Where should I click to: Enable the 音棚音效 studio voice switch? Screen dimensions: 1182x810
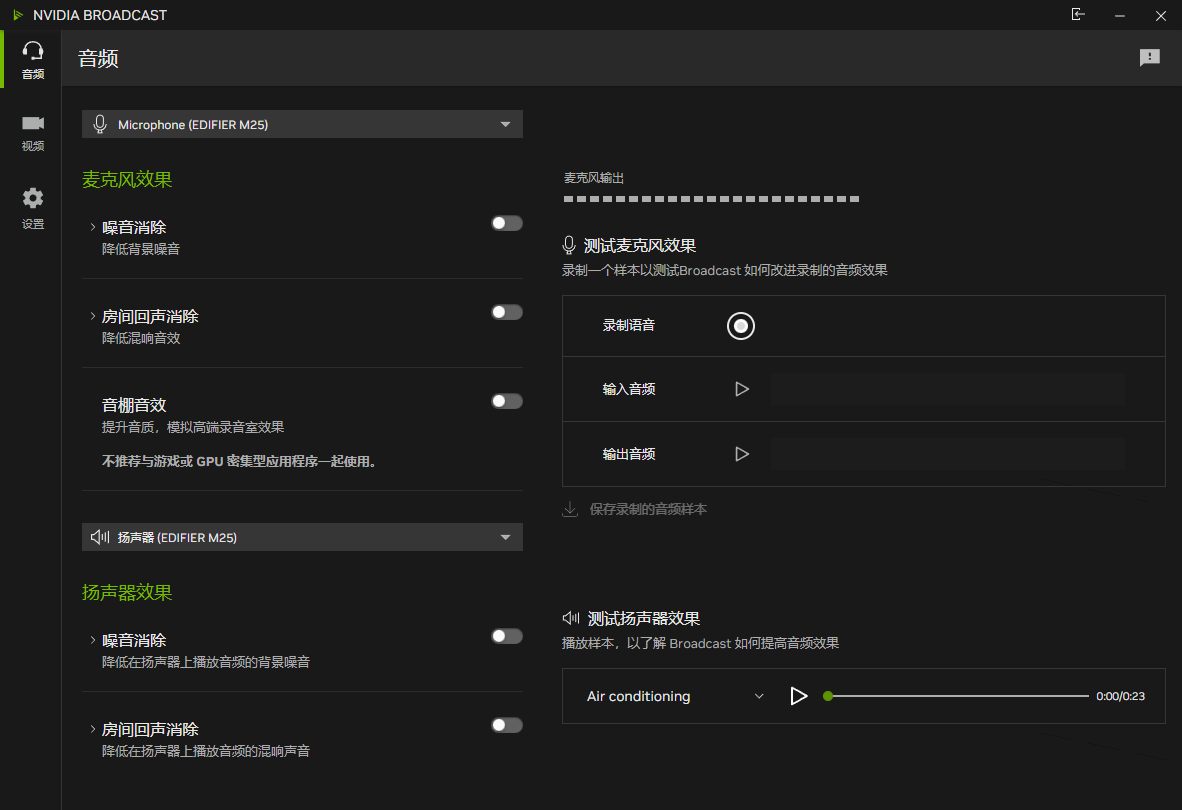[507, 401]
